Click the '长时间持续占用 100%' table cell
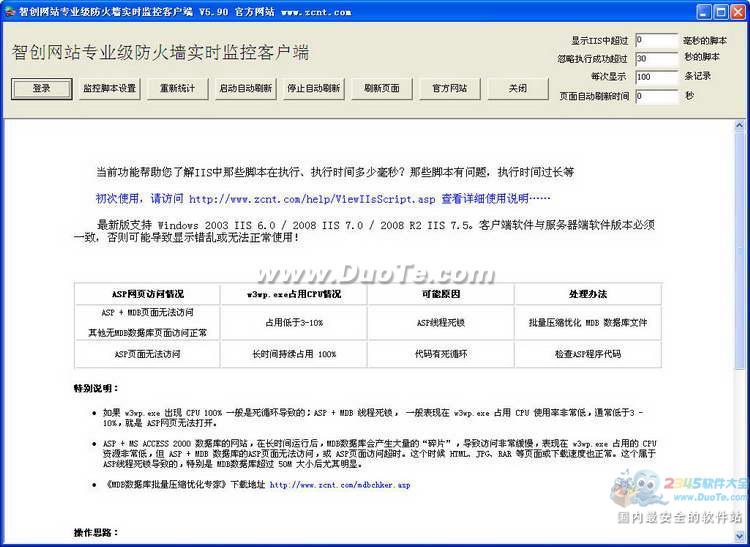The image size is (750, 547). click(294, 354)
